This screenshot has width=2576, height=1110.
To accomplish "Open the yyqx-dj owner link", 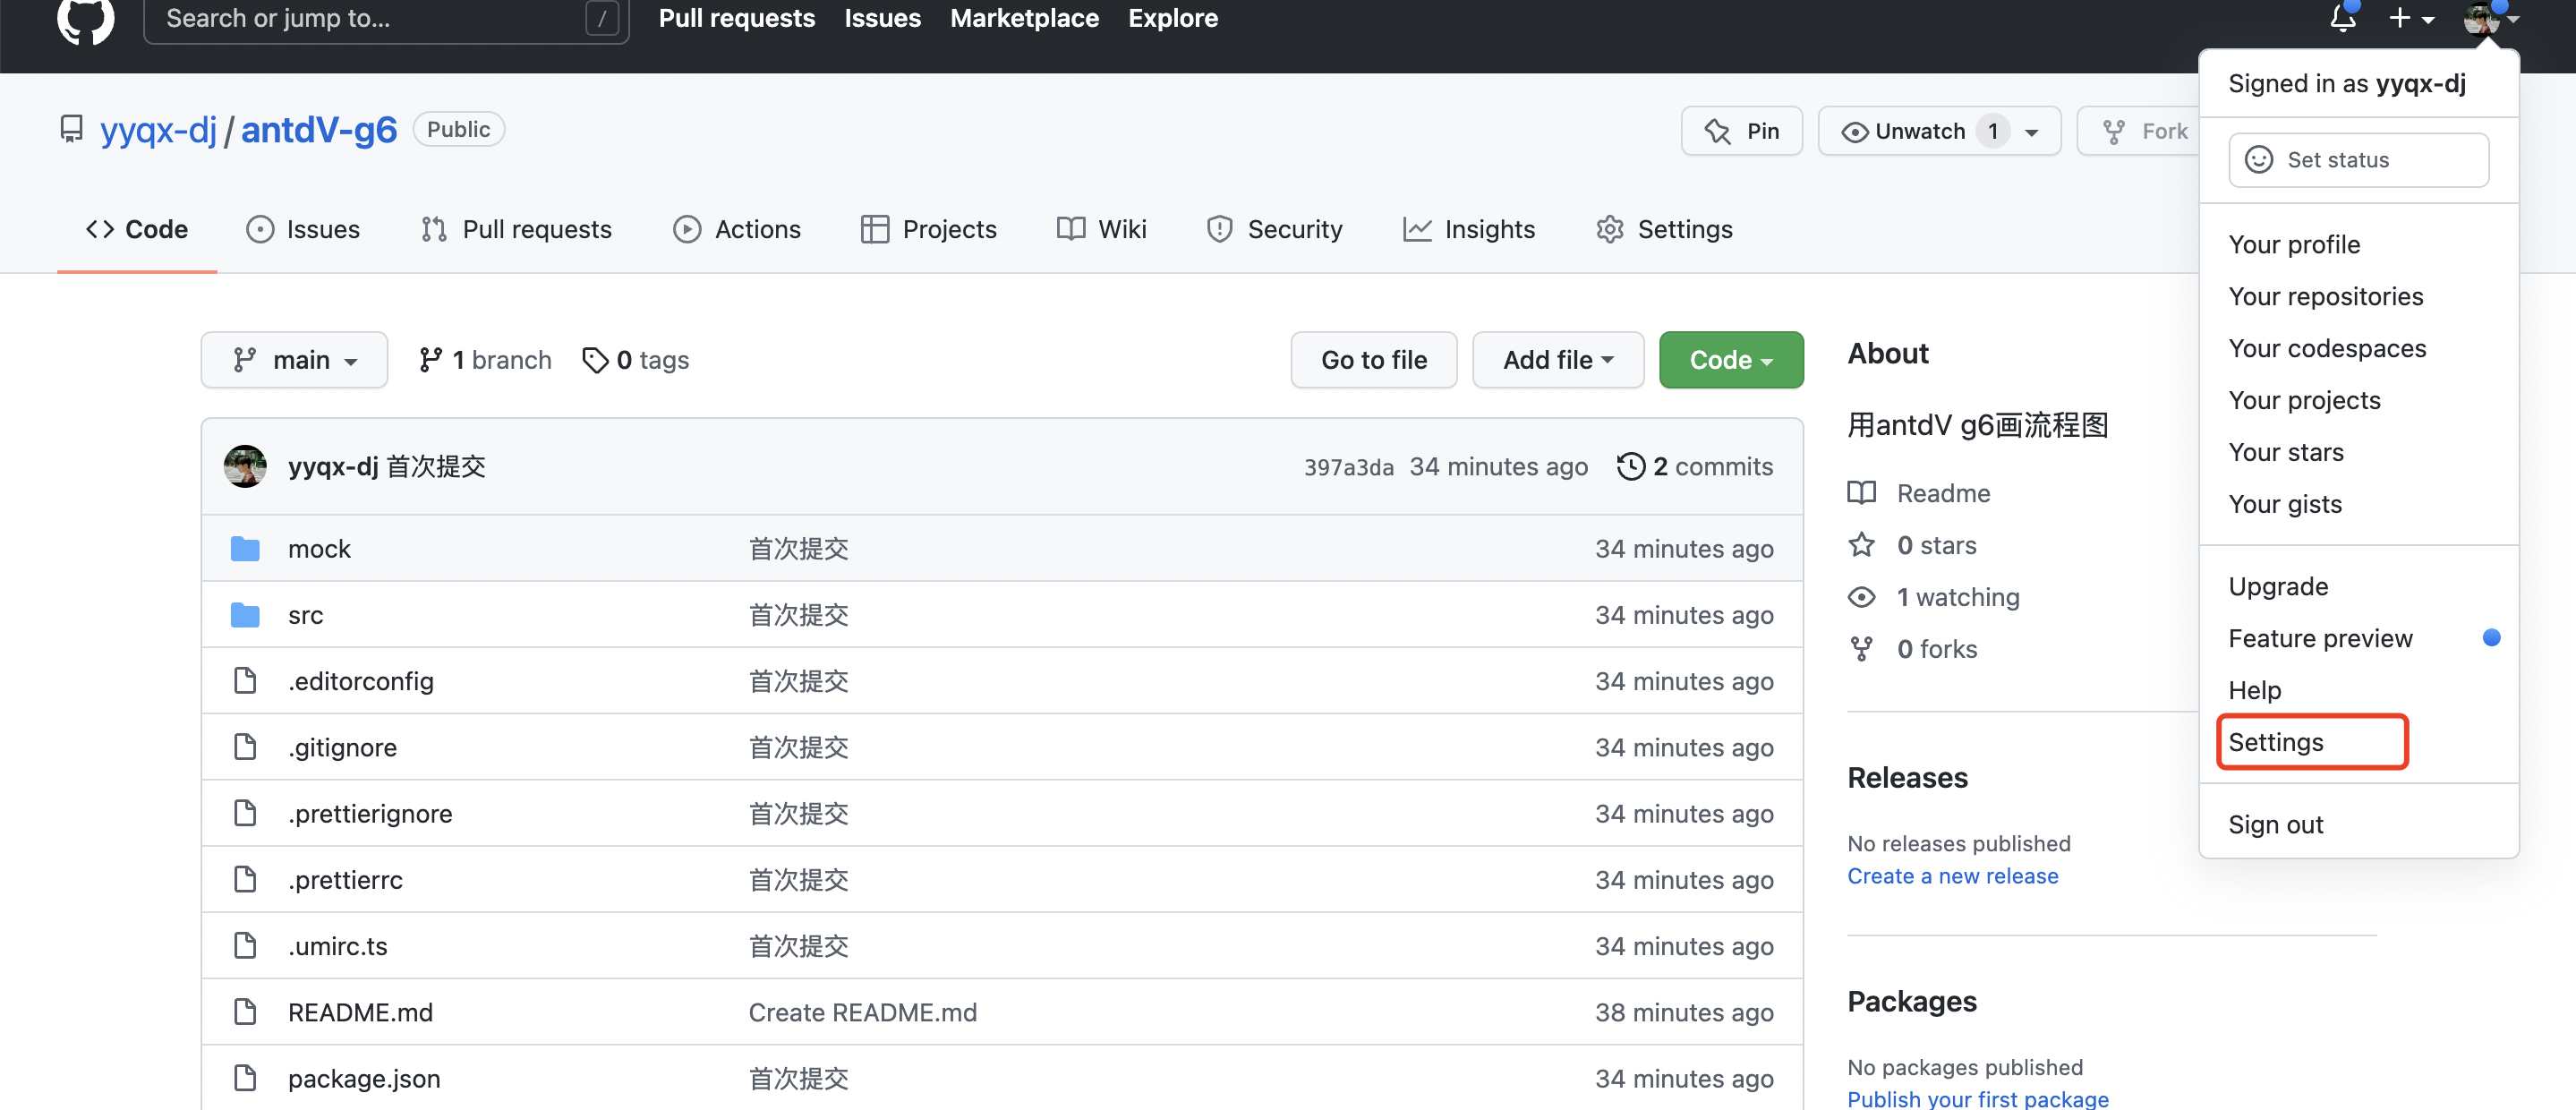I will tap(158, 130).
